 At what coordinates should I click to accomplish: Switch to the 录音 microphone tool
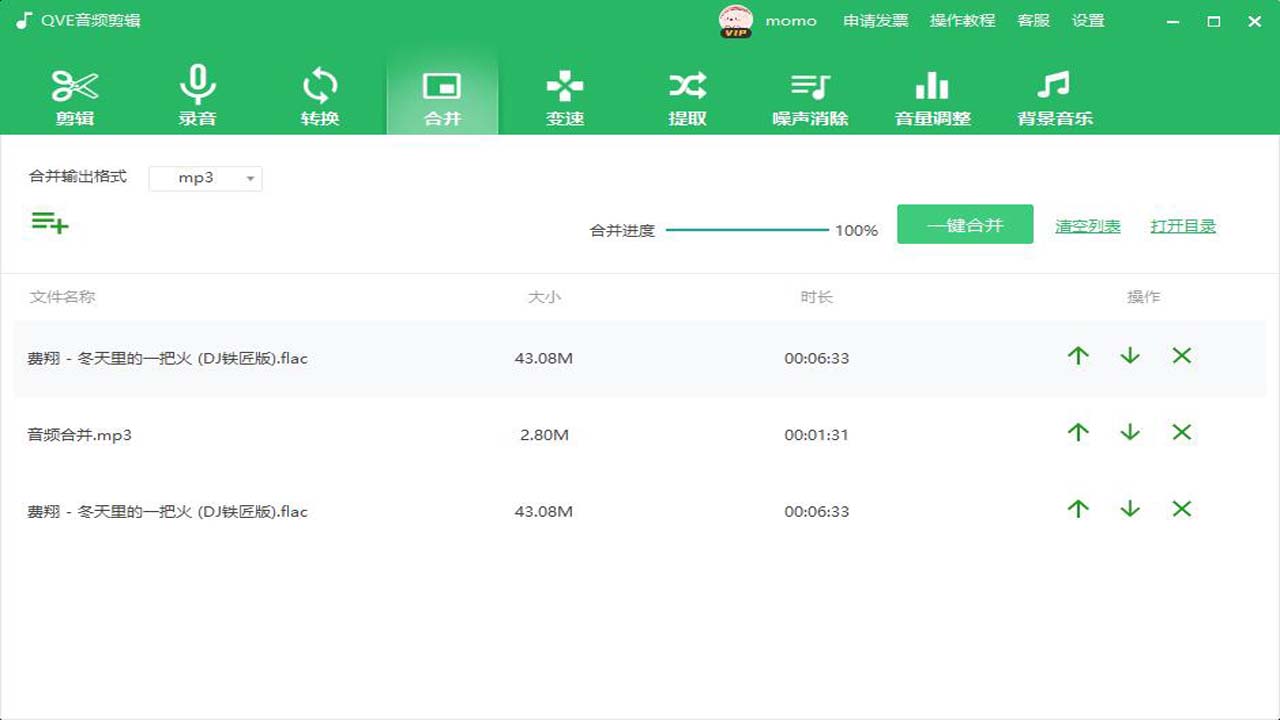(197, 97)
